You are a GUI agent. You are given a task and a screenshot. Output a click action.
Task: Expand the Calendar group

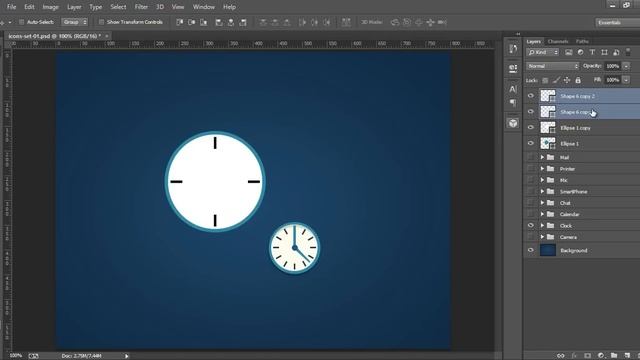pyautogui.click(x=542, y=214)
